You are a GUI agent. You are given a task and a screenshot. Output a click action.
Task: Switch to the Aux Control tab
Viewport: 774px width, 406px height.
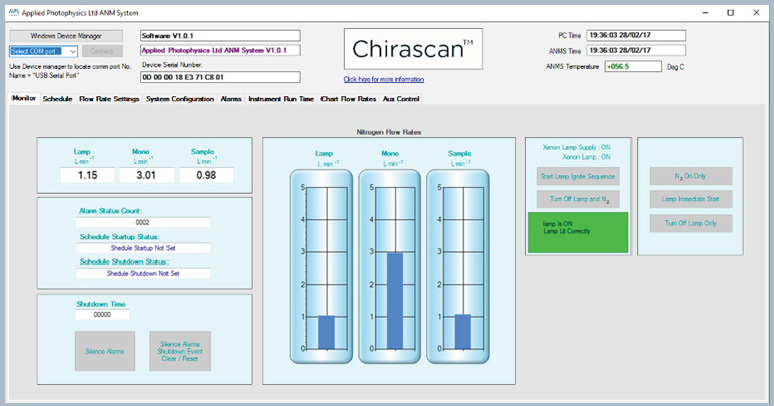[x=401, y=99]
